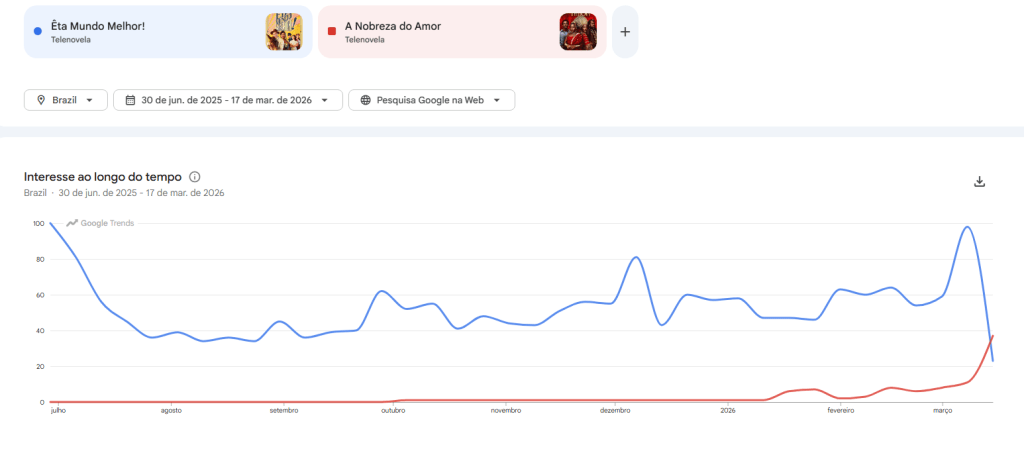Click the red square on second term

click(331, 32)
